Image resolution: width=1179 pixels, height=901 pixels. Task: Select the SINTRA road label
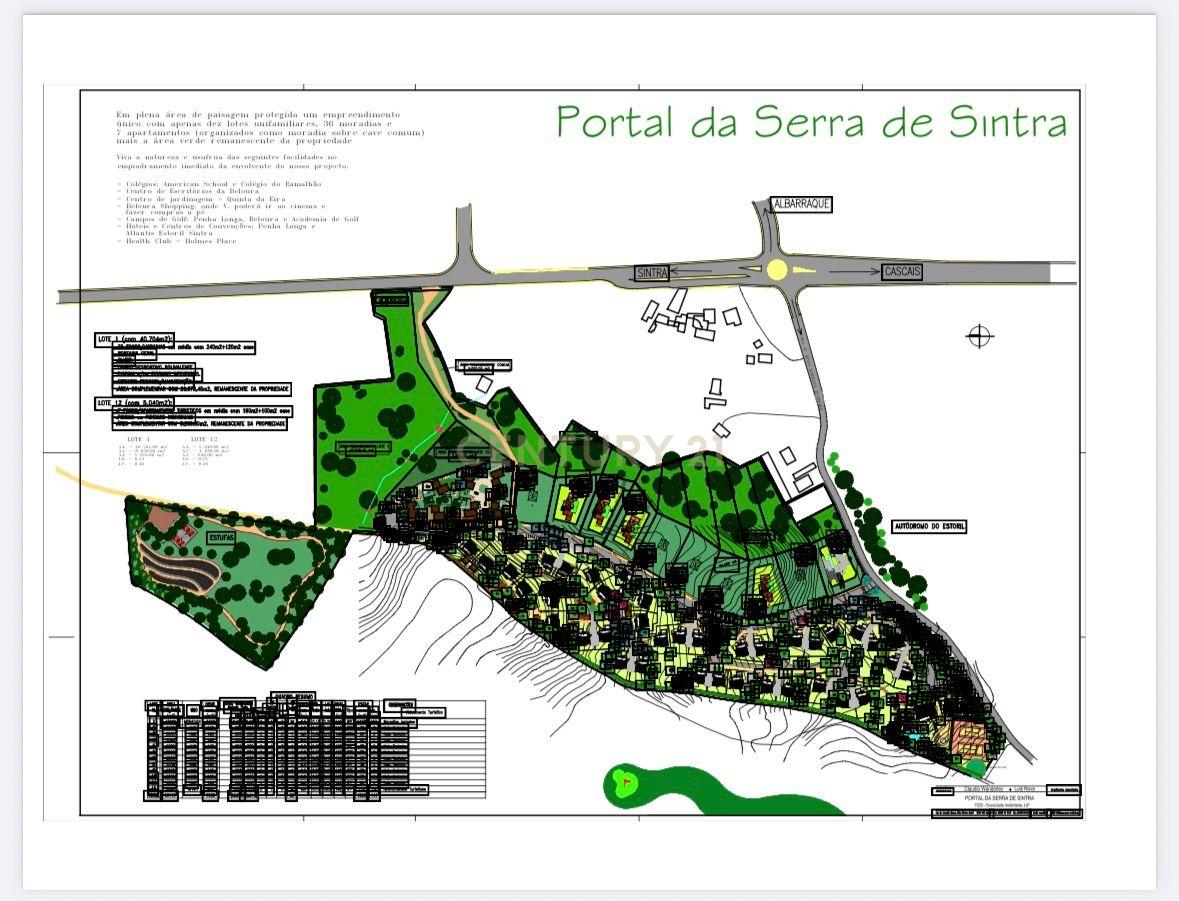(x=653, y=272)
